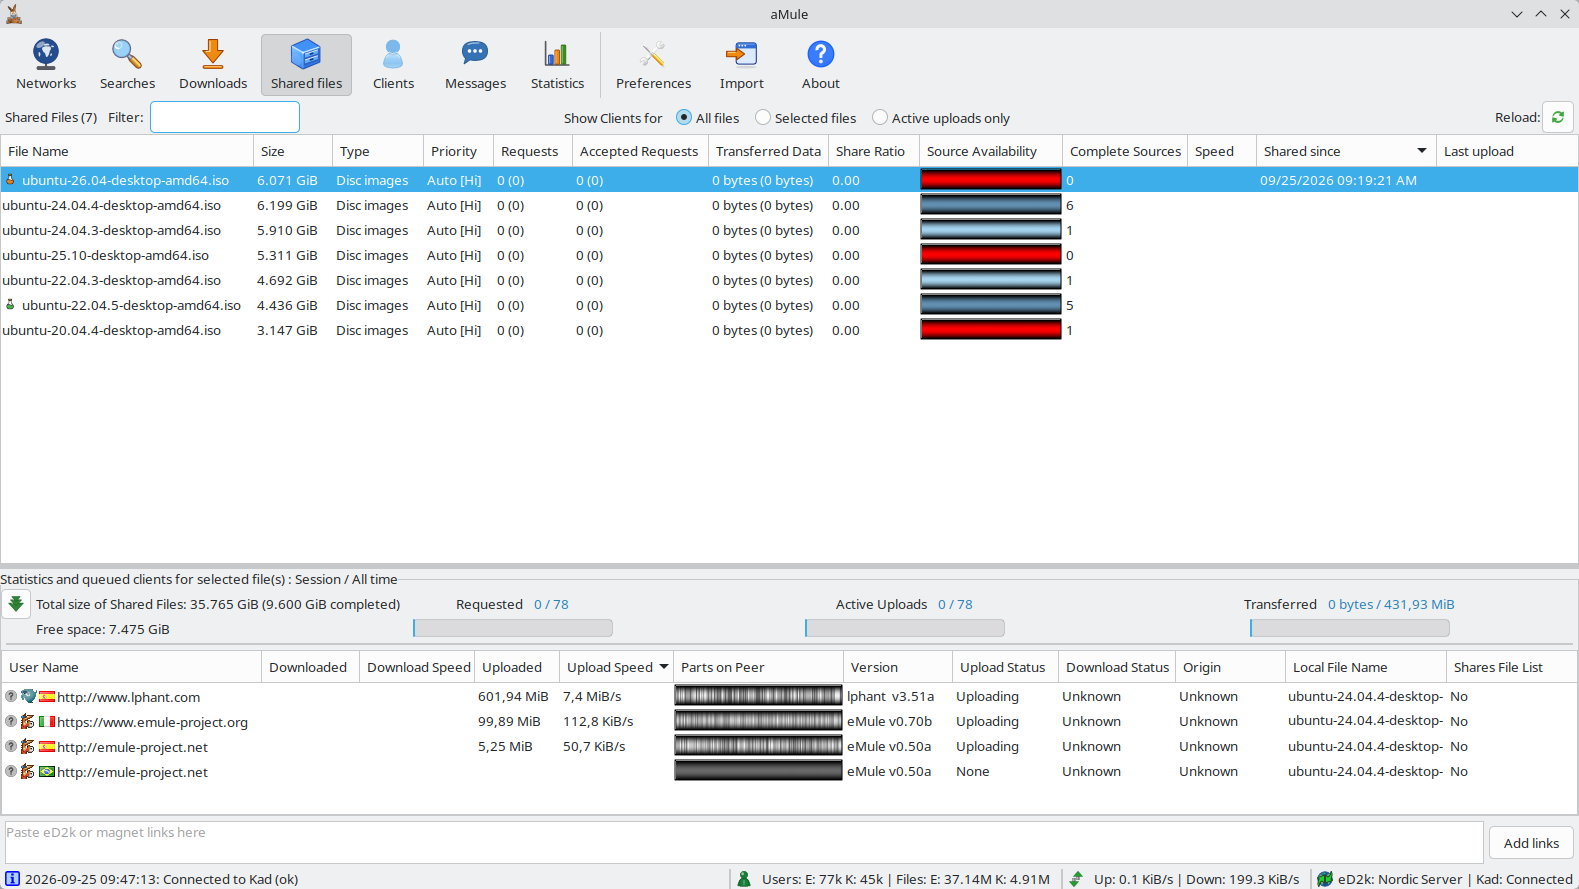Screen dimensions: 1579x889
Task: Open the Networks page
Action: 46,65
